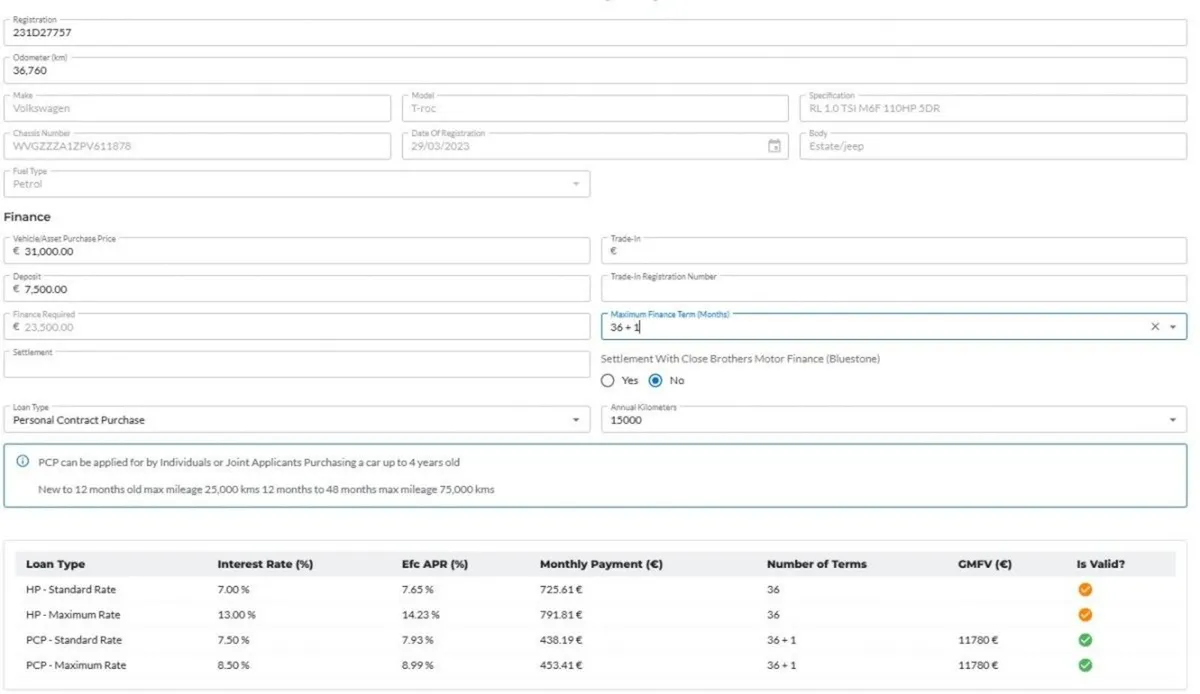Image resolution: width=1200 pixels, height=694 pixels.
Task: Expand the Fuel Type dropdown
Action: [575, 184]
